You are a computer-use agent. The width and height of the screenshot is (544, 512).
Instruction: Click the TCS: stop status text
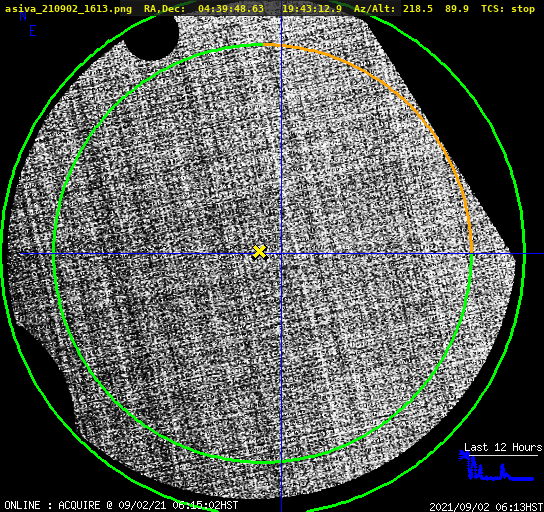[x=508, y=9]
